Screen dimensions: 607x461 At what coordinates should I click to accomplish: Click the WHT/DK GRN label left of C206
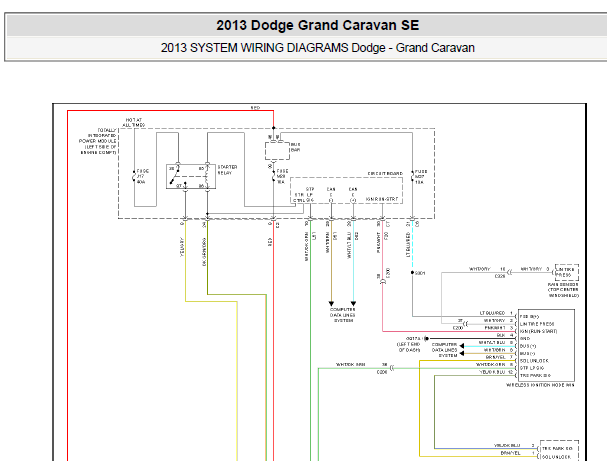click(350, 365)
